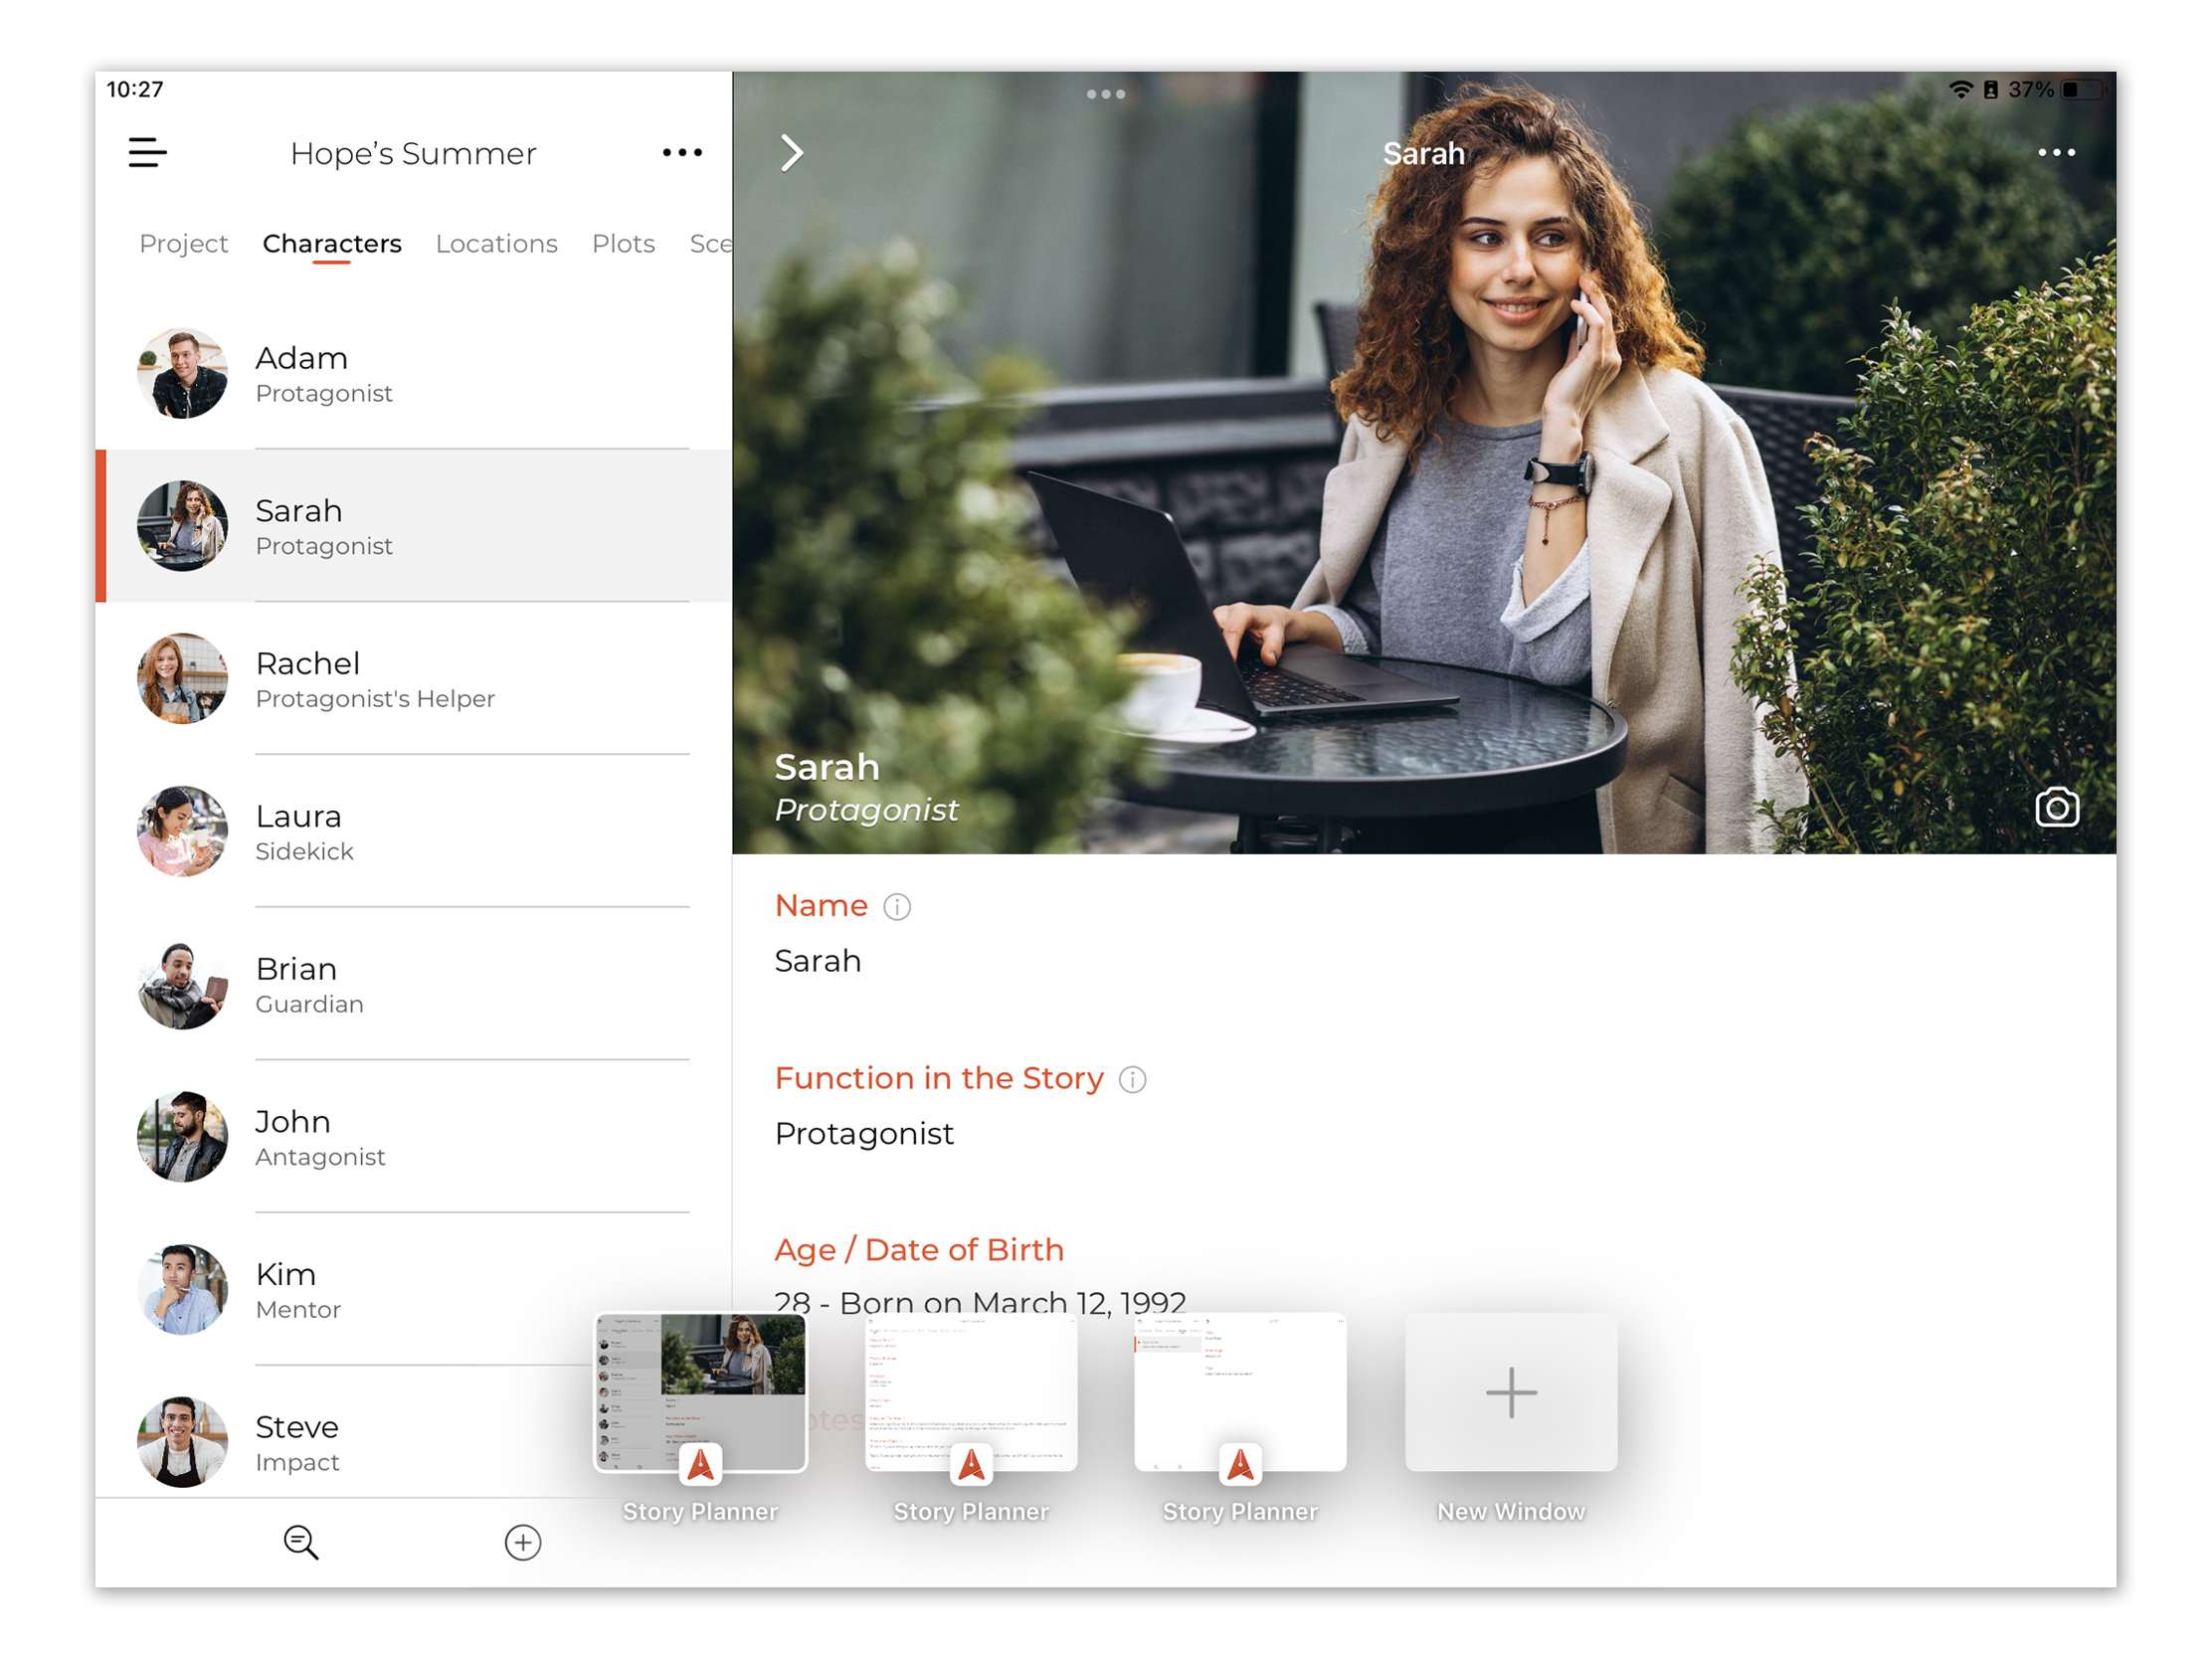Tap the Sarah Protagonist caption on the photo

point(866,789)
